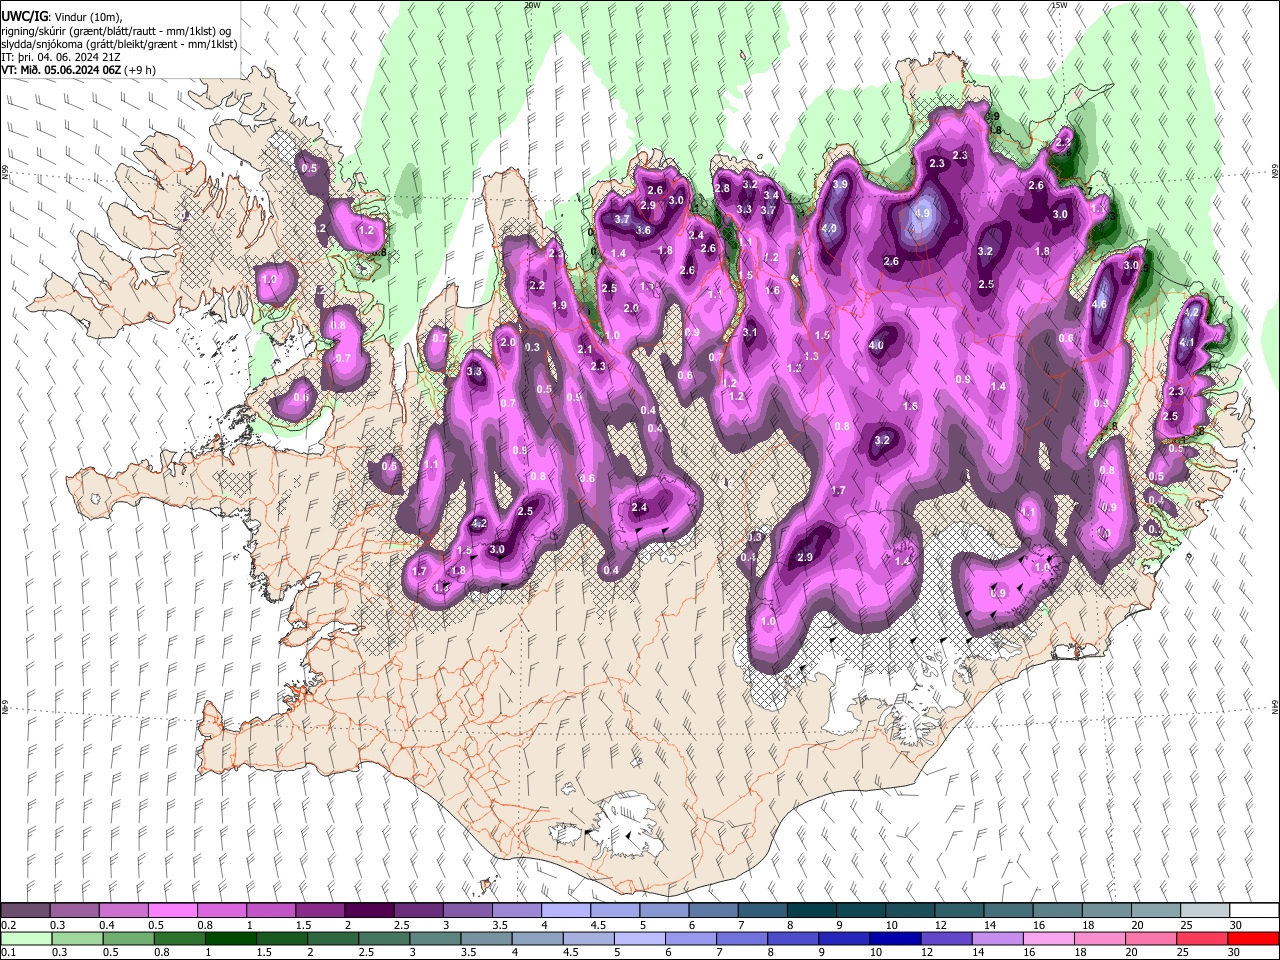Select the bright red lower swatch after 30
The height and width of the screenshot is (960, 1280).
tap(1252, 938)
